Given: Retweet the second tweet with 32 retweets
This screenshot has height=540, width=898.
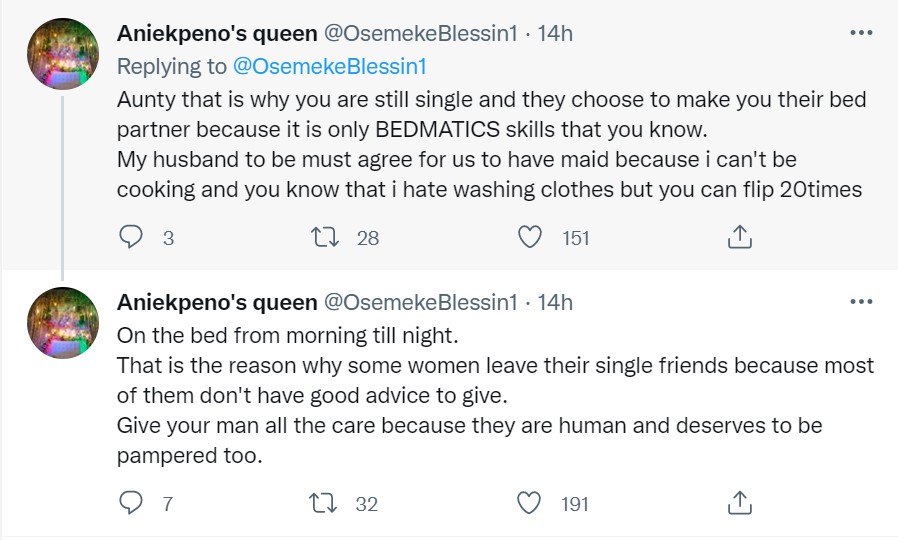Looking at the screenshot, I should click(x=324, y=503).
